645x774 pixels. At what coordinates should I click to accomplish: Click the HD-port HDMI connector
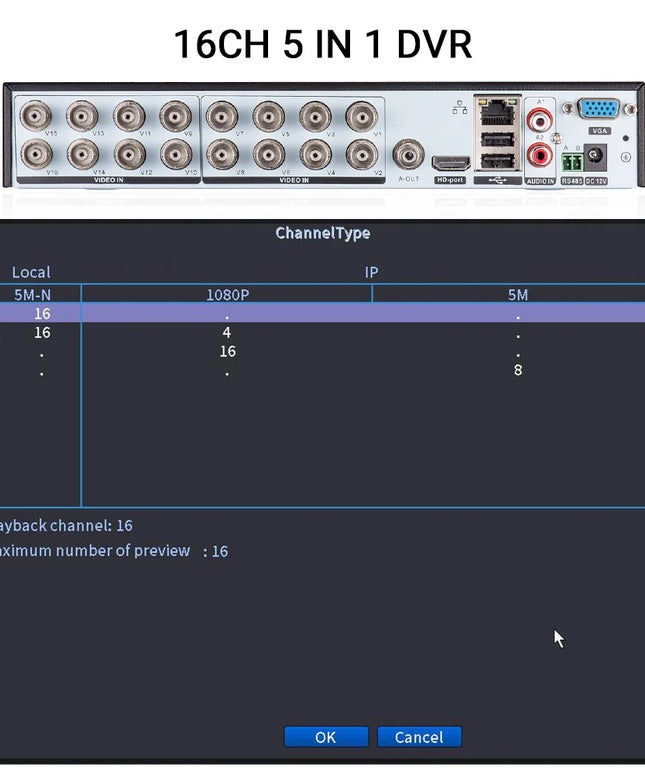(450, 162)
